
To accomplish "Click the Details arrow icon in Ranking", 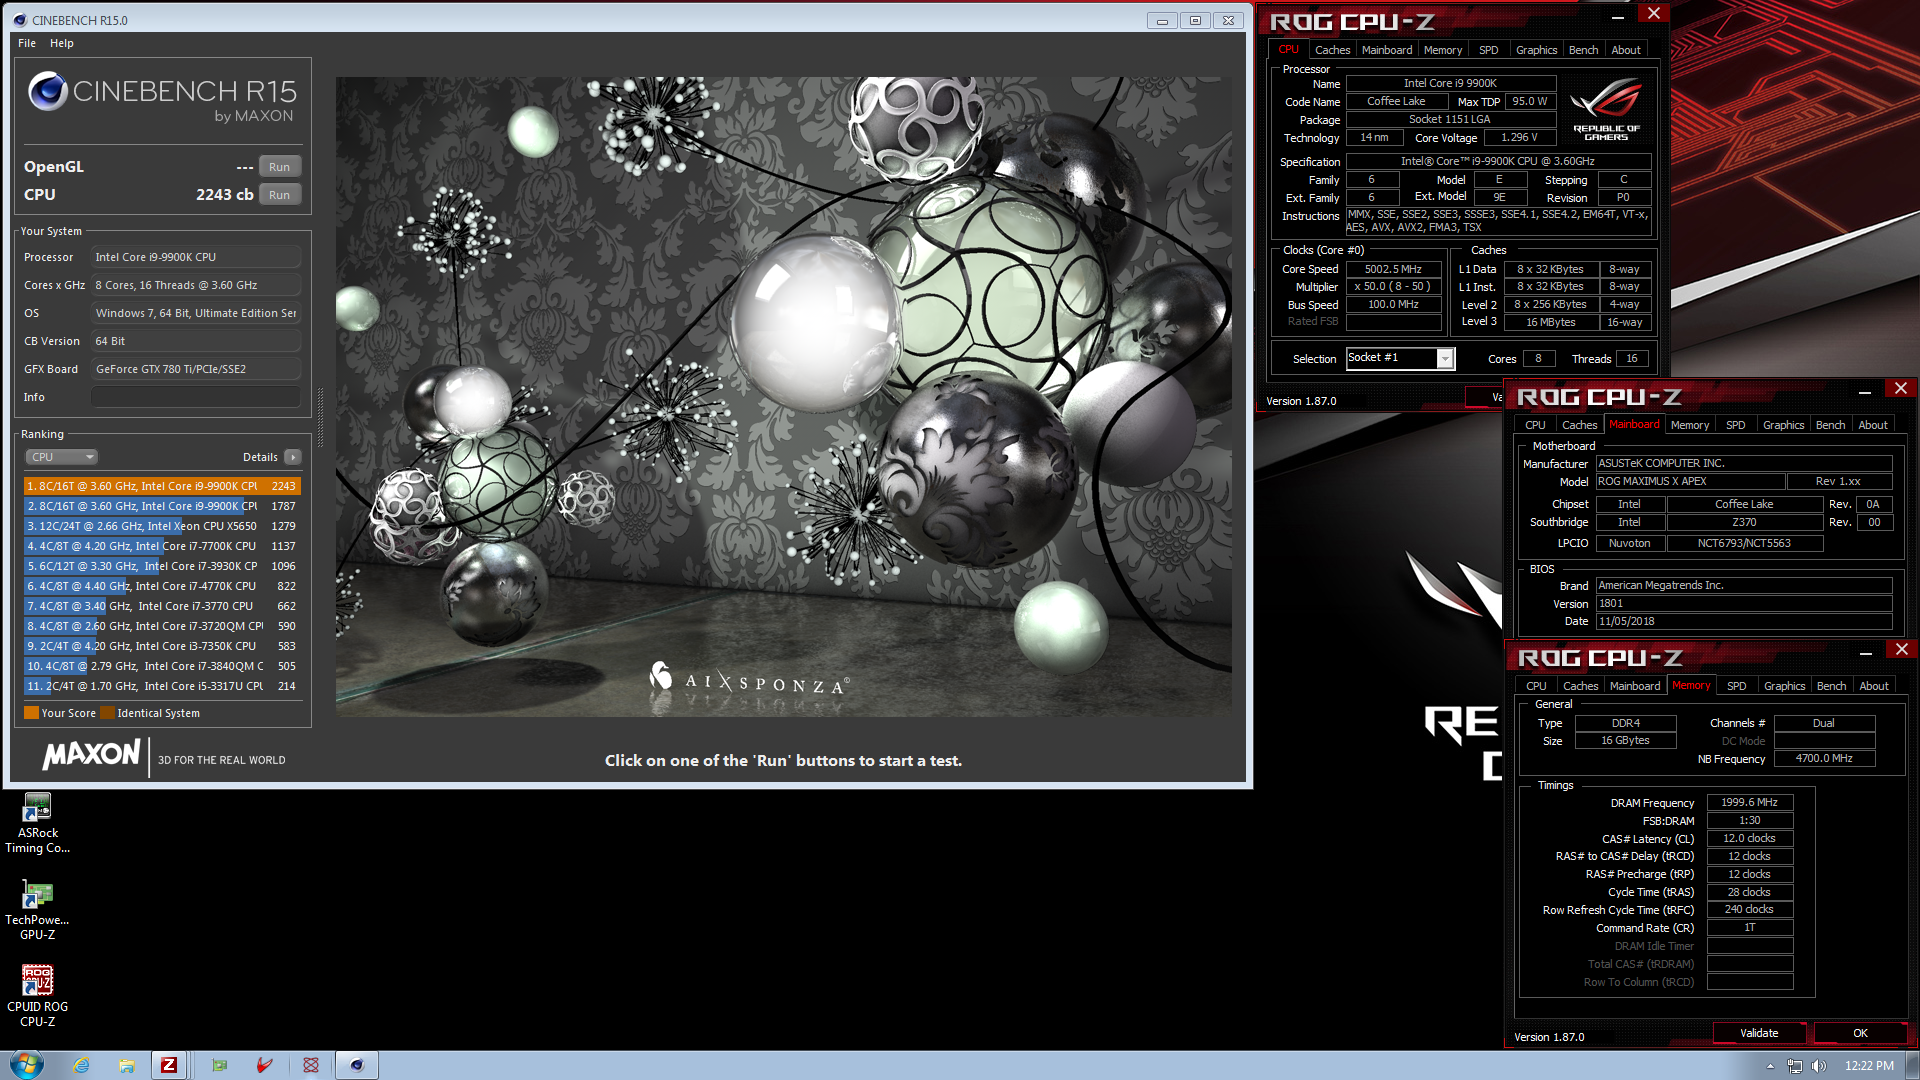I will tap(293, 457).
